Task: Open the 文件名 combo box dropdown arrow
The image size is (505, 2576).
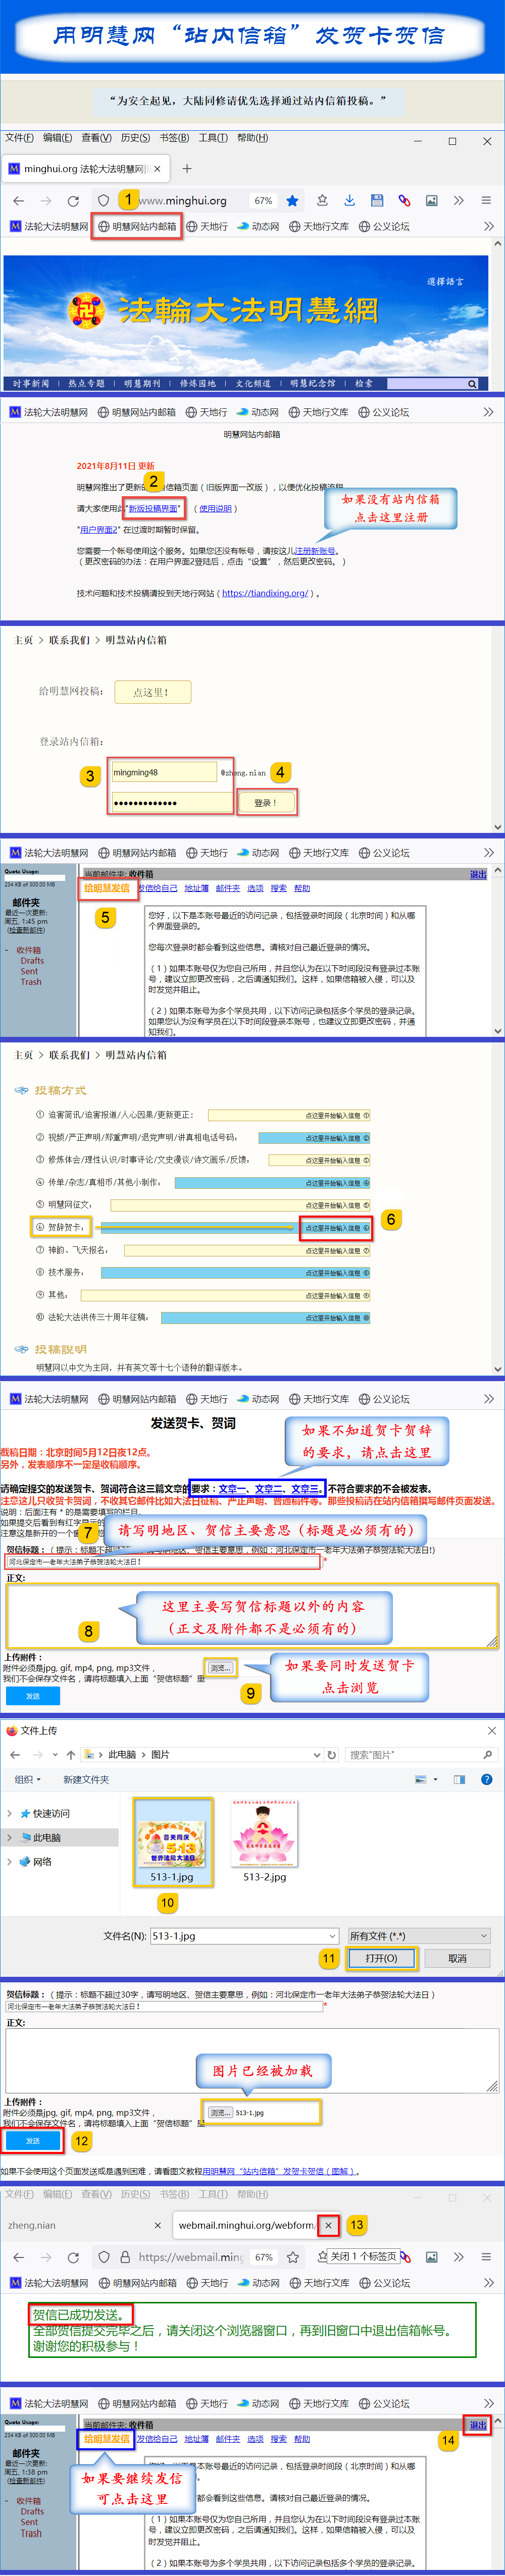Action: [x=331, y=1936]
